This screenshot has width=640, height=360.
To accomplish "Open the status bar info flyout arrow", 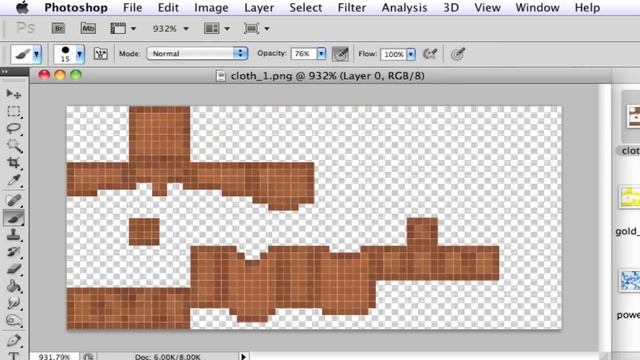I will 243,356.
